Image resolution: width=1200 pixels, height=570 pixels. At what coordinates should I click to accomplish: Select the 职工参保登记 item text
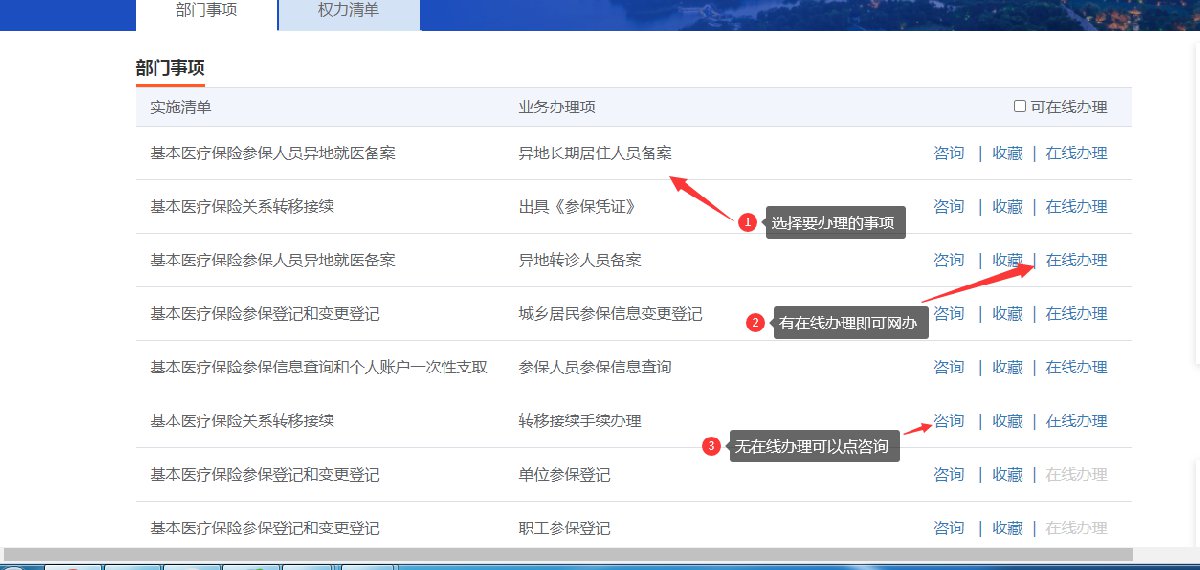click(564, 528)
